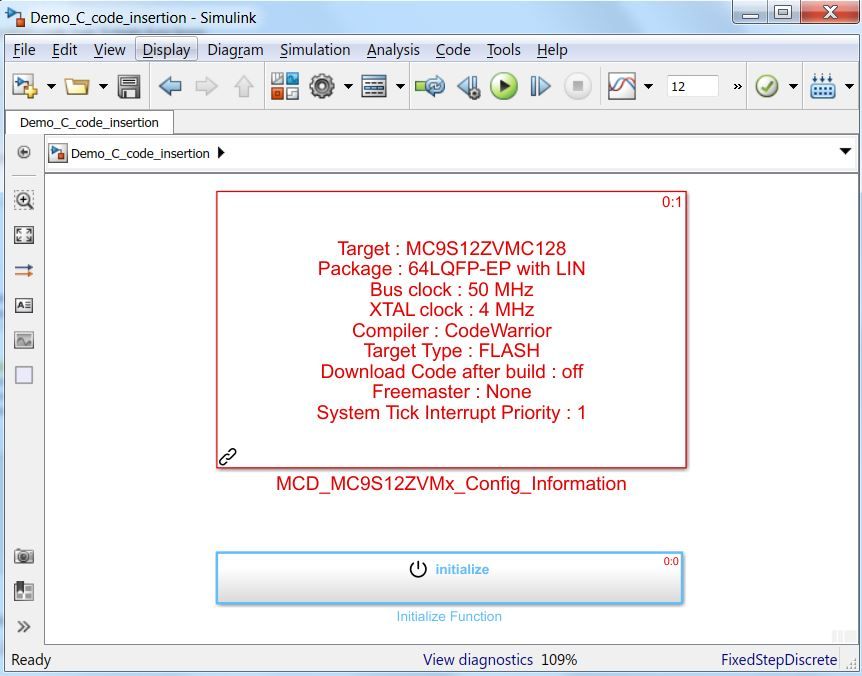The image size is (862, 676).
Task: Click the library link icon on config block
Action: point(228,457)
